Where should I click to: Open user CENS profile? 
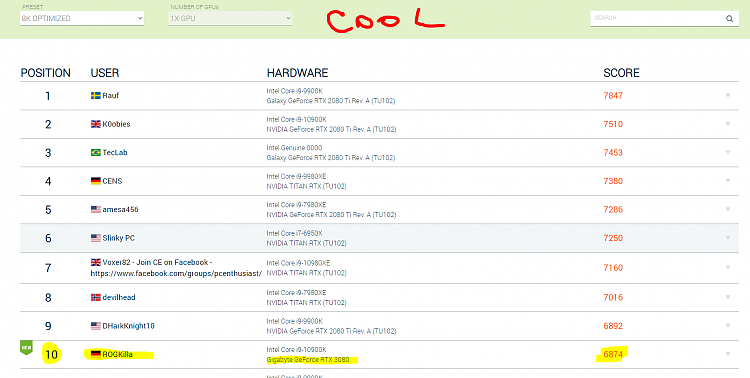[112, 181]
